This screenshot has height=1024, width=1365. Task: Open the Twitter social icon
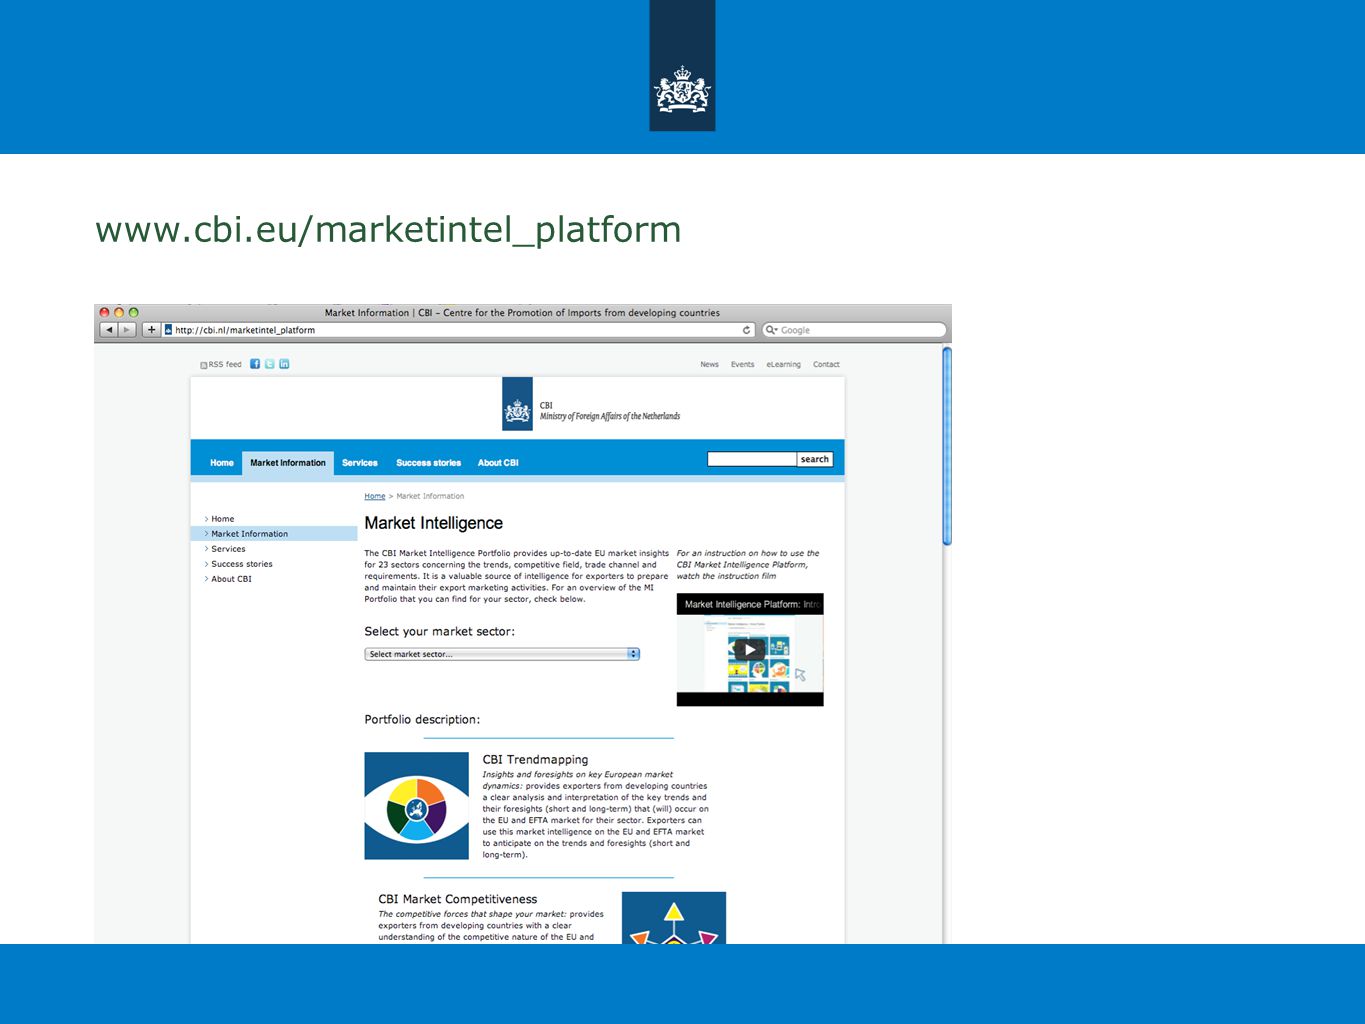pyautogui.click(x=269, y=364)
